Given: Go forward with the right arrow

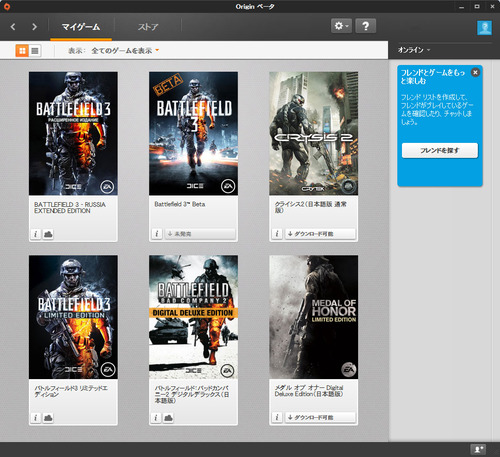Looking at the screenshot, I should [x=34, y=27].
